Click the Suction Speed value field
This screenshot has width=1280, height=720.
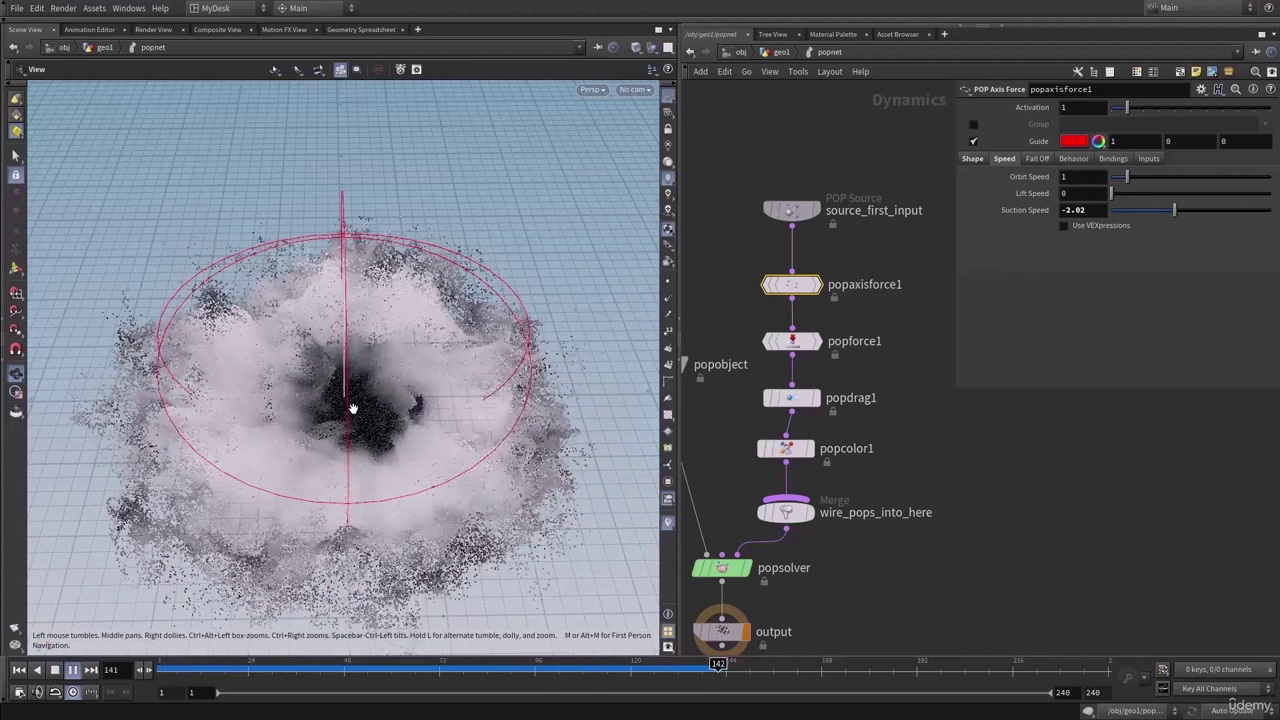[x=1083, y=210]
